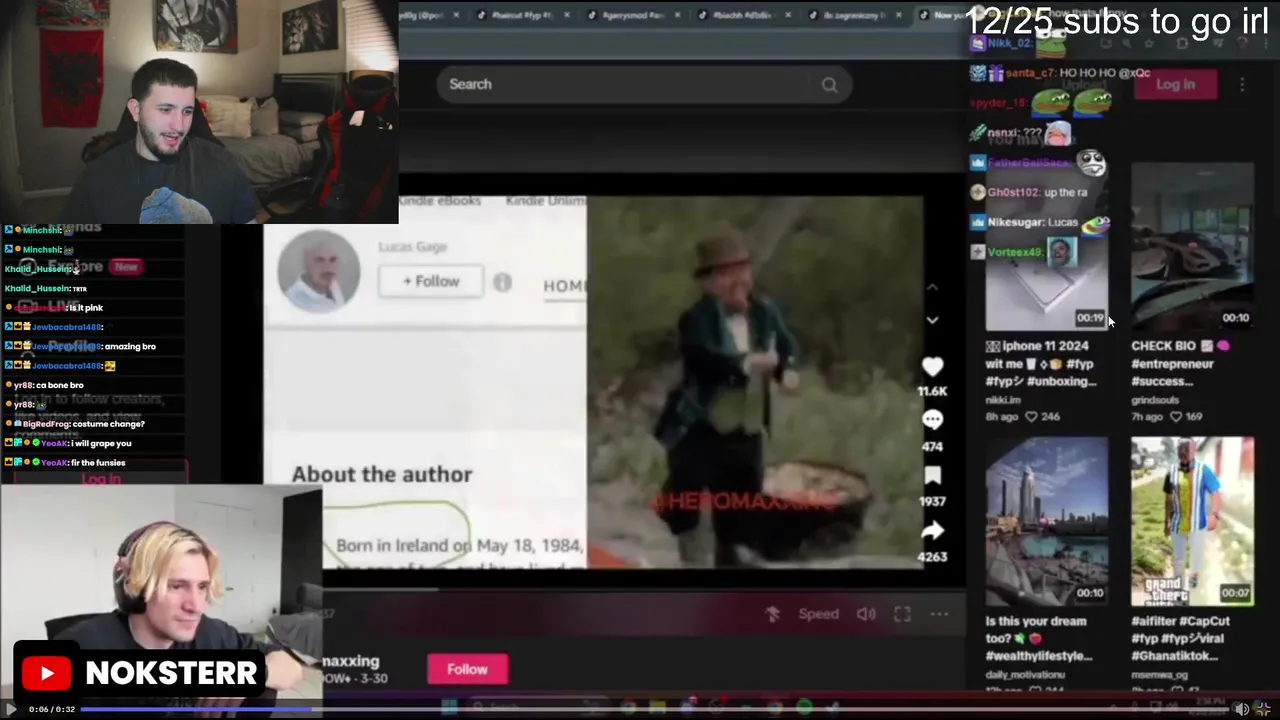This screenshot has height=720, width=1280.
Task: Click the 'iphone 11 2024' caption text
Action: [1041, 364]
